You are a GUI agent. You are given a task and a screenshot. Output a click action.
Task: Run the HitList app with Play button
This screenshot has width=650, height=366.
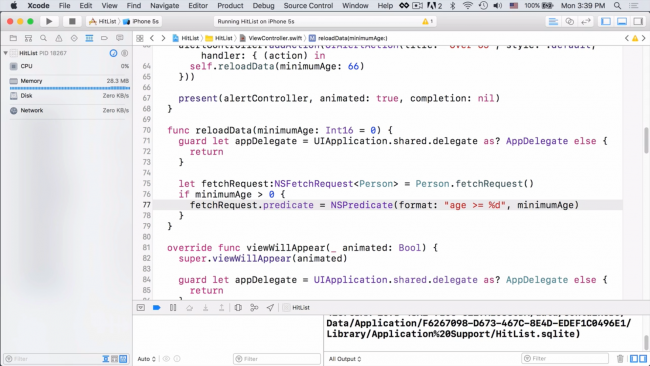(49, 21)
